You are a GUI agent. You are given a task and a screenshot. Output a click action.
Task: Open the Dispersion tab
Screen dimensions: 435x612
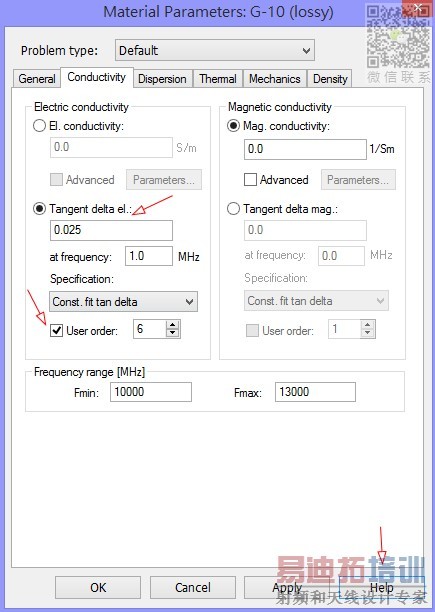tap(162, 79)
